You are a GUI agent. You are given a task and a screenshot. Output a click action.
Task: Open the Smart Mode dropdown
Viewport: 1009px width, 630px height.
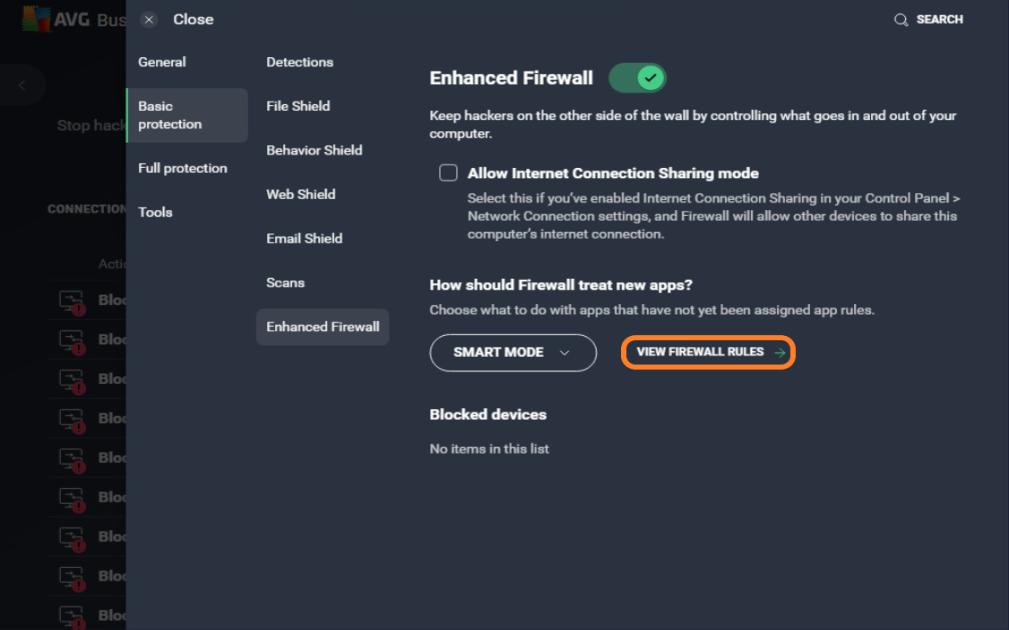point(513,352)
